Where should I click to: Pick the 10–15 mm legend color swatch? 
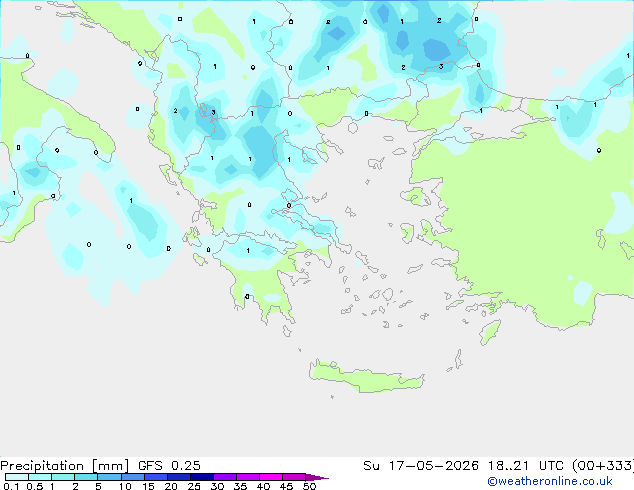[x=132, y=477]
